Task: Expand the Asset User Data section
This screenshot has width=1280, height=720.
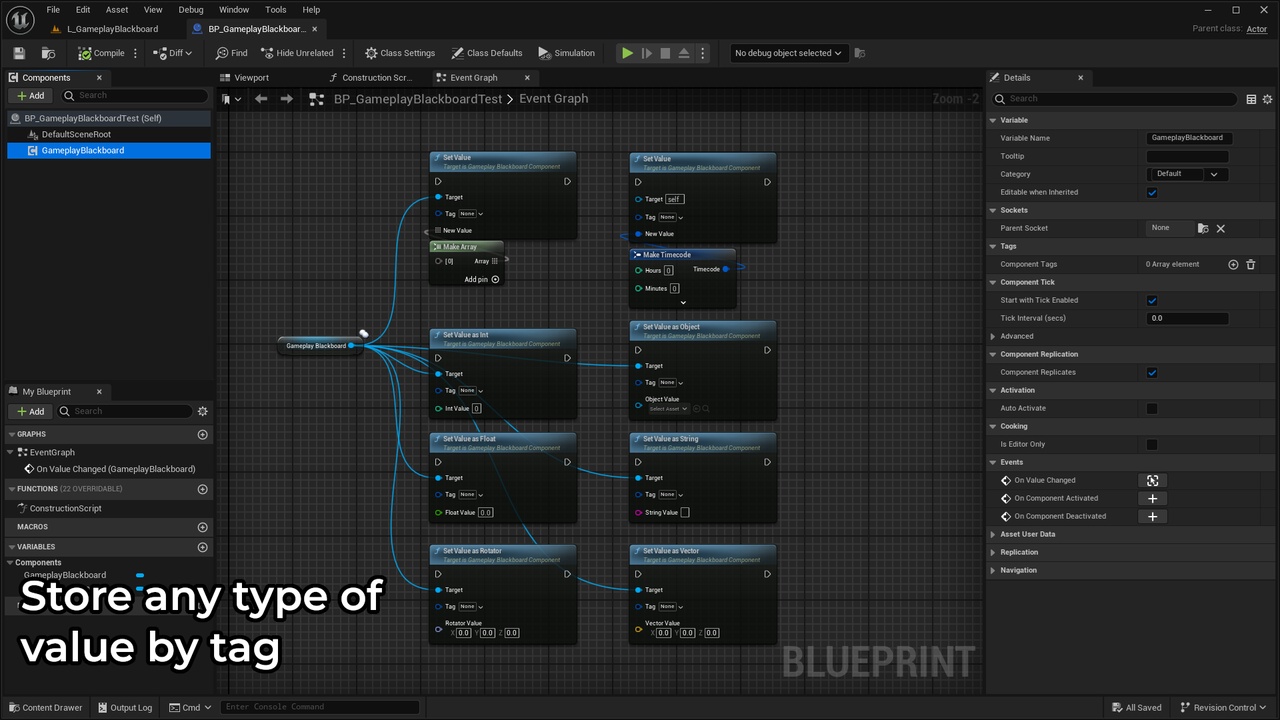Action: 1027,534
